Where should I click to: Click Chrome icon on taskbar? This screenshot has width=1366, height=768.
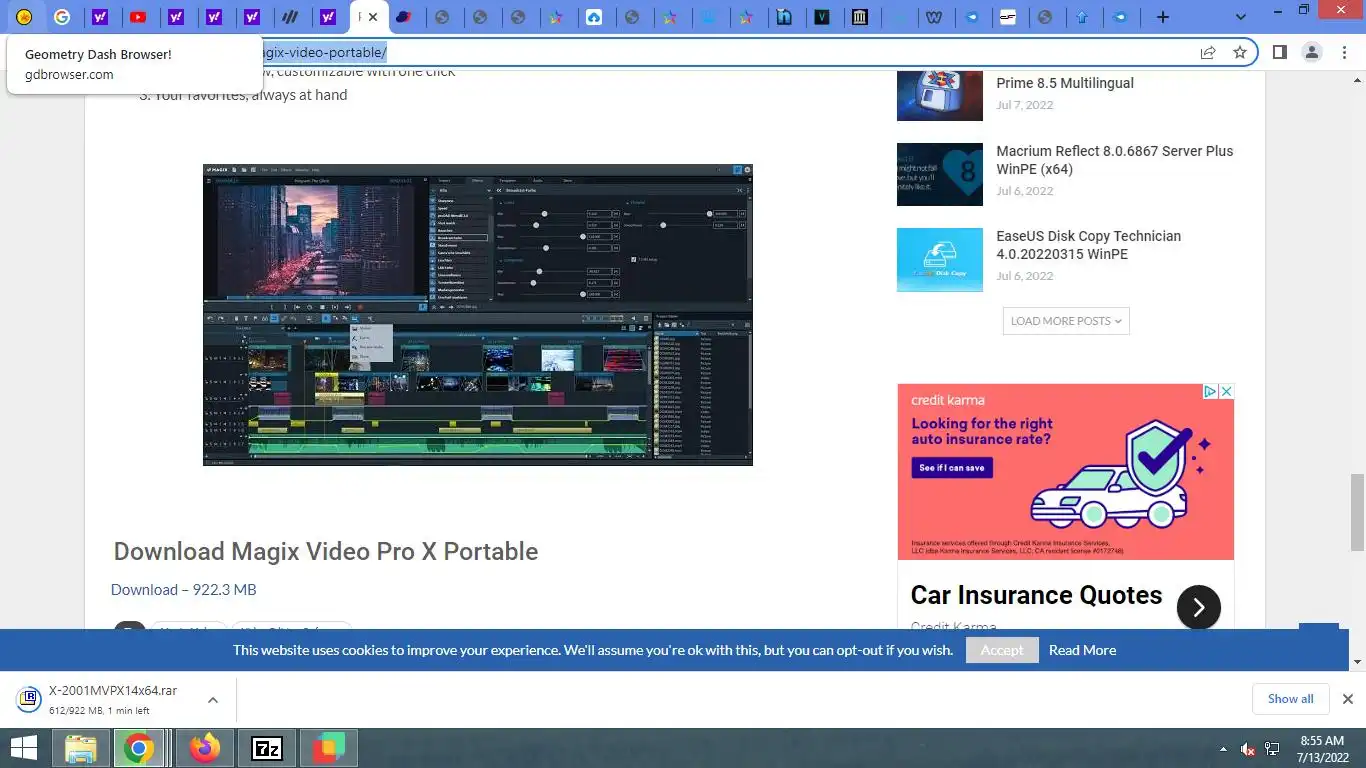coord(139,748)
